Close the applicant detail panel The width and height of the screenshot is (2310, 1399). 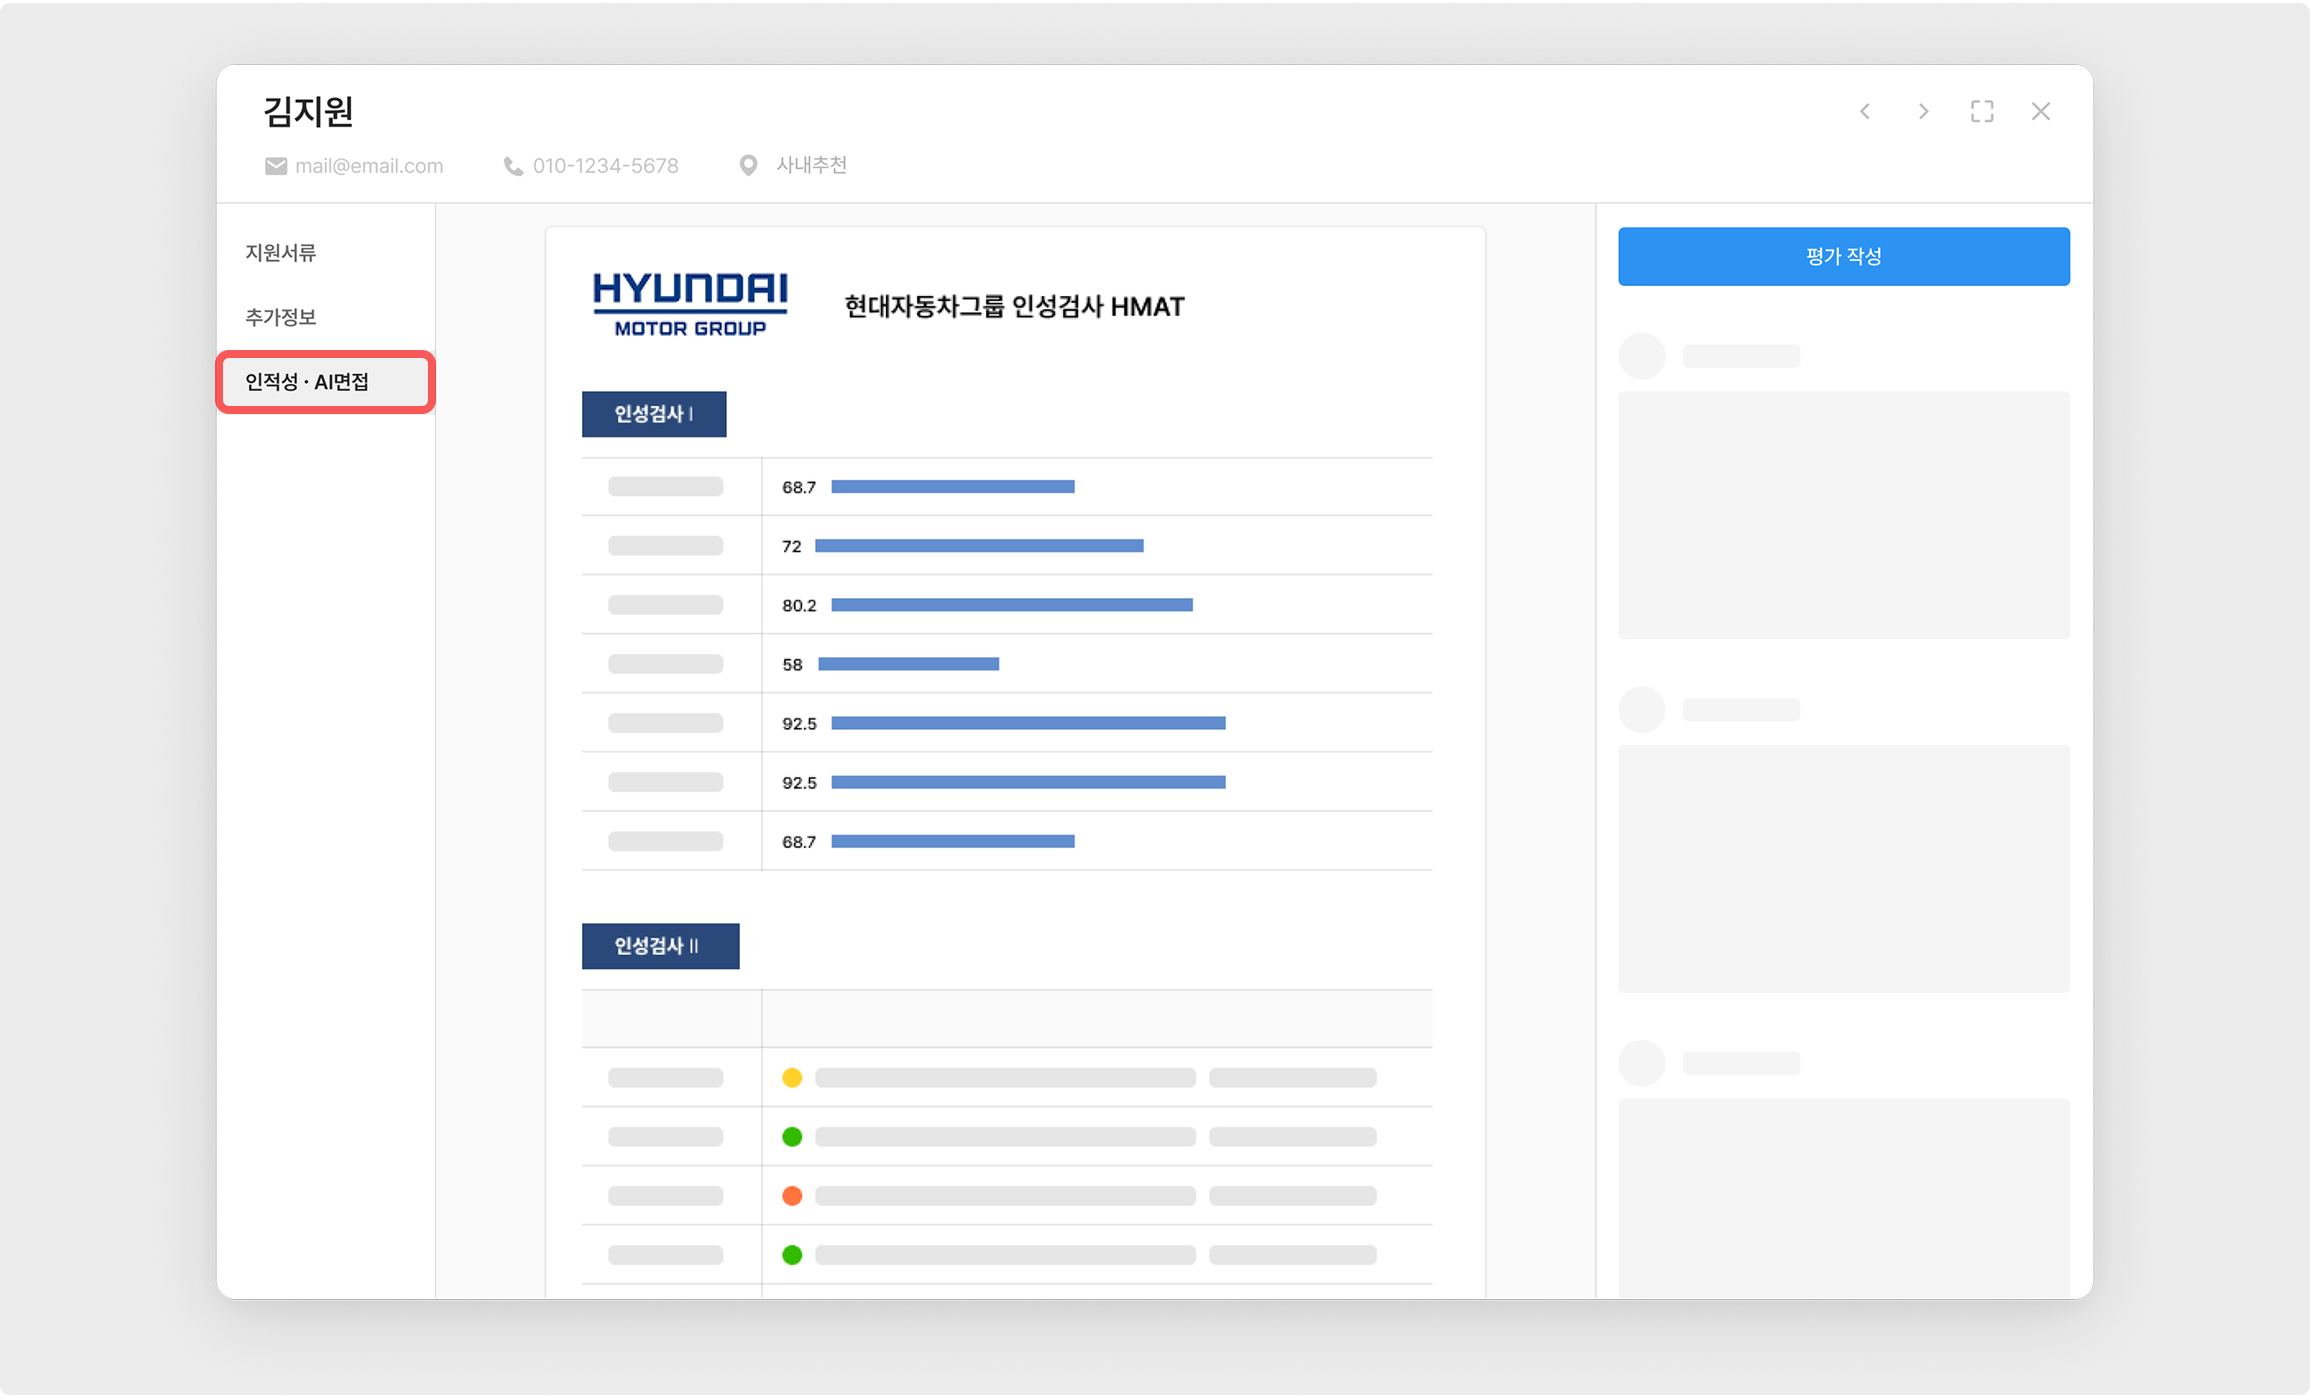pyautogui.click(x=2041, y=111)
